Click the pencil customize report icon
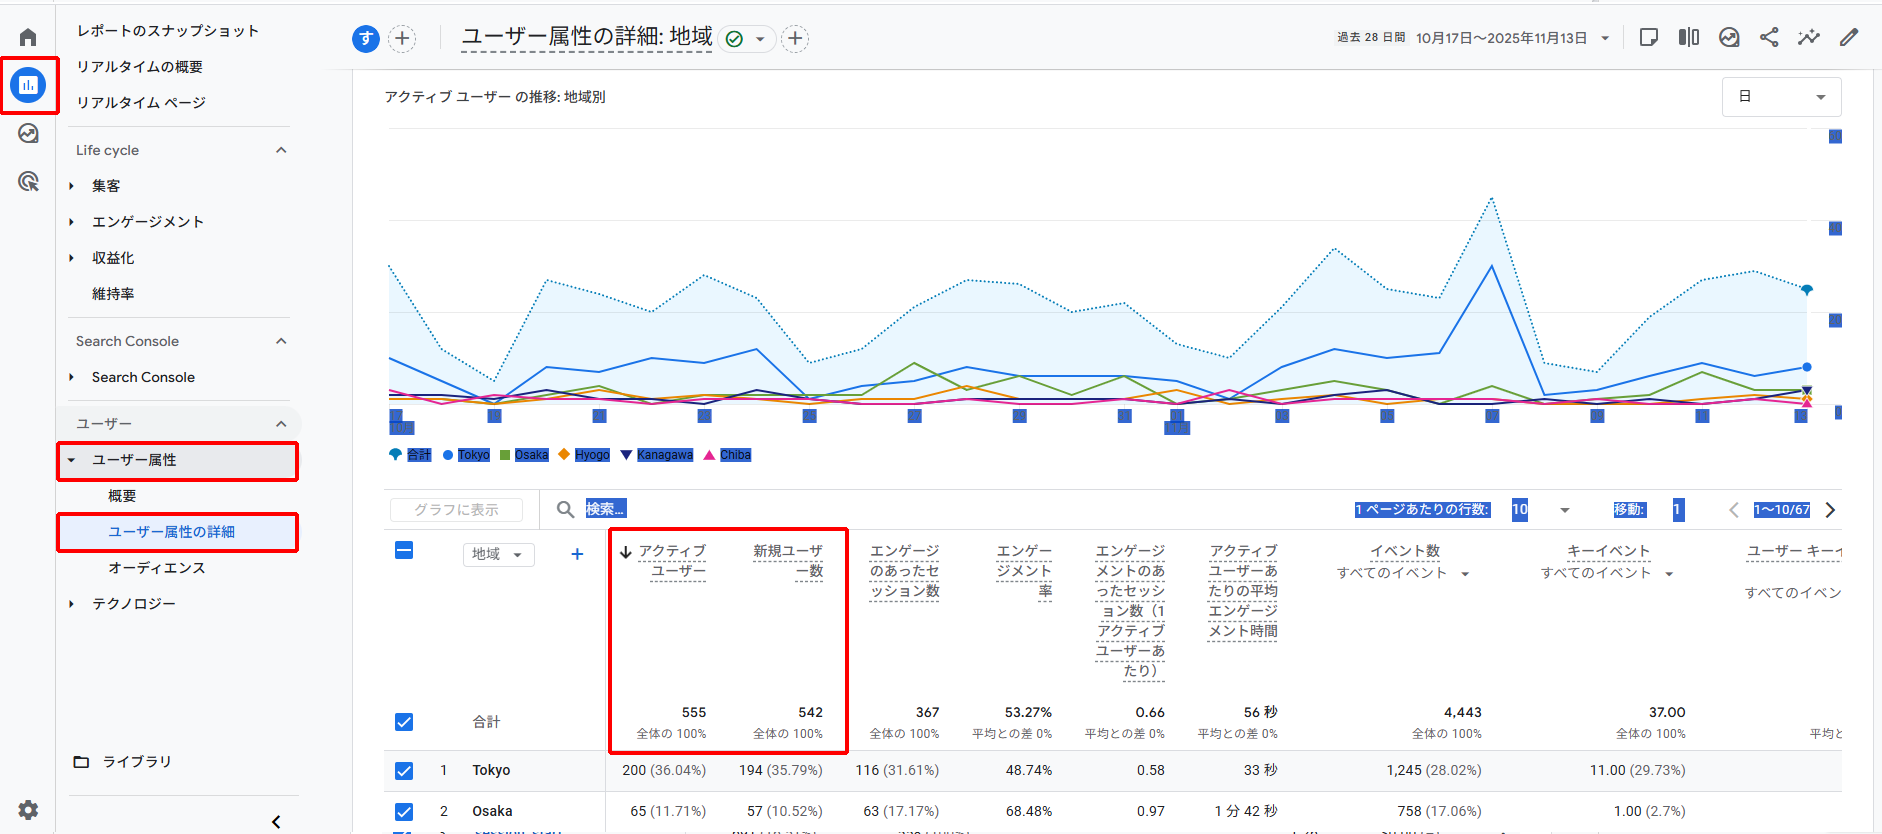Screen dimensions: 1882x834 (x=1849, y=38)
